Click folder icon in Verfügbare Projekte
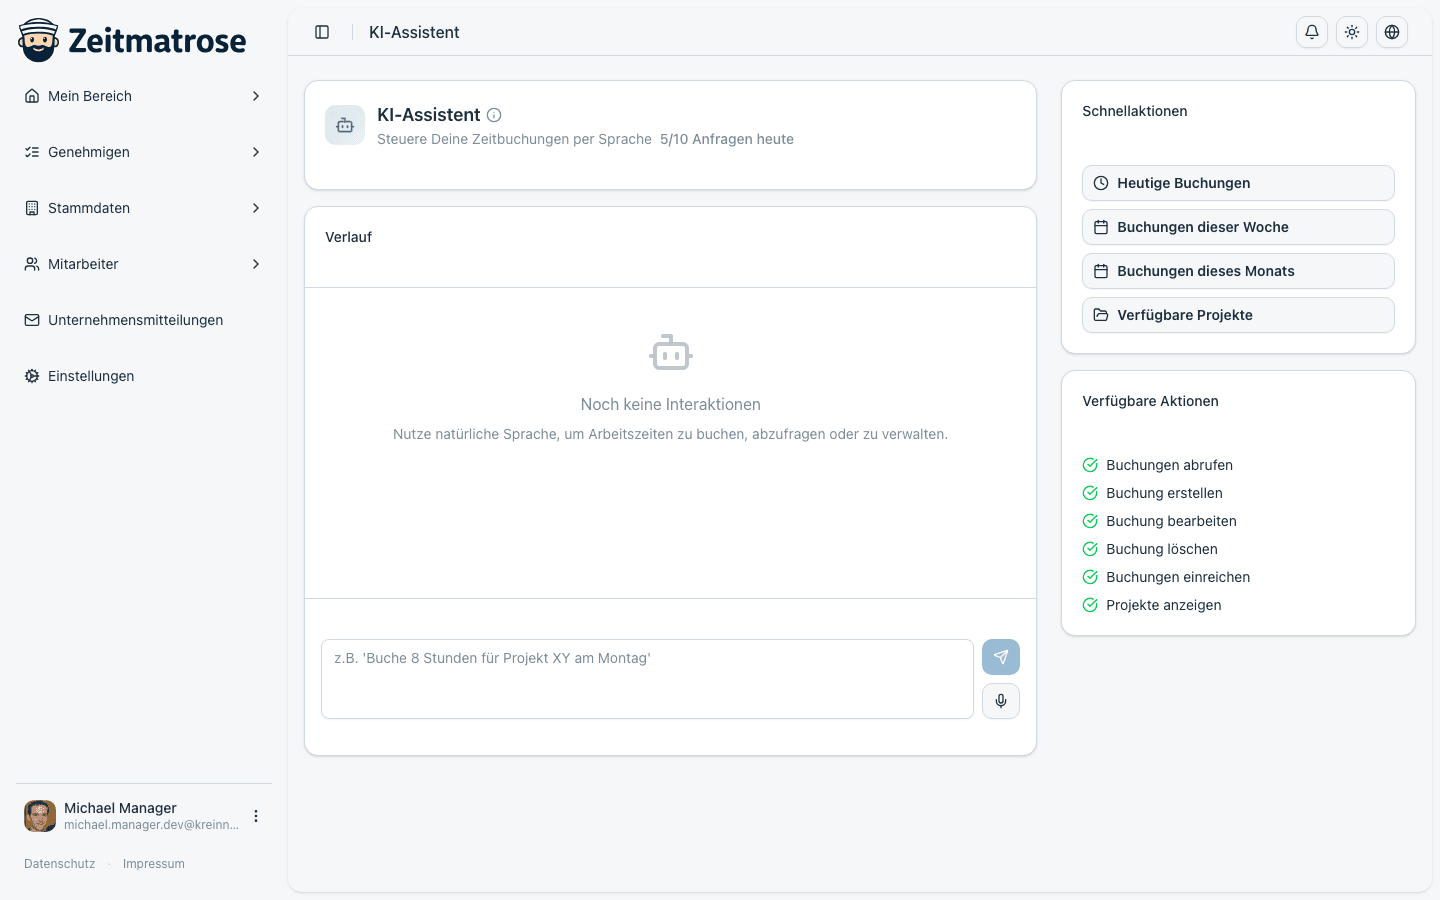This screenshot has height=900, width=1440. 1101,315
